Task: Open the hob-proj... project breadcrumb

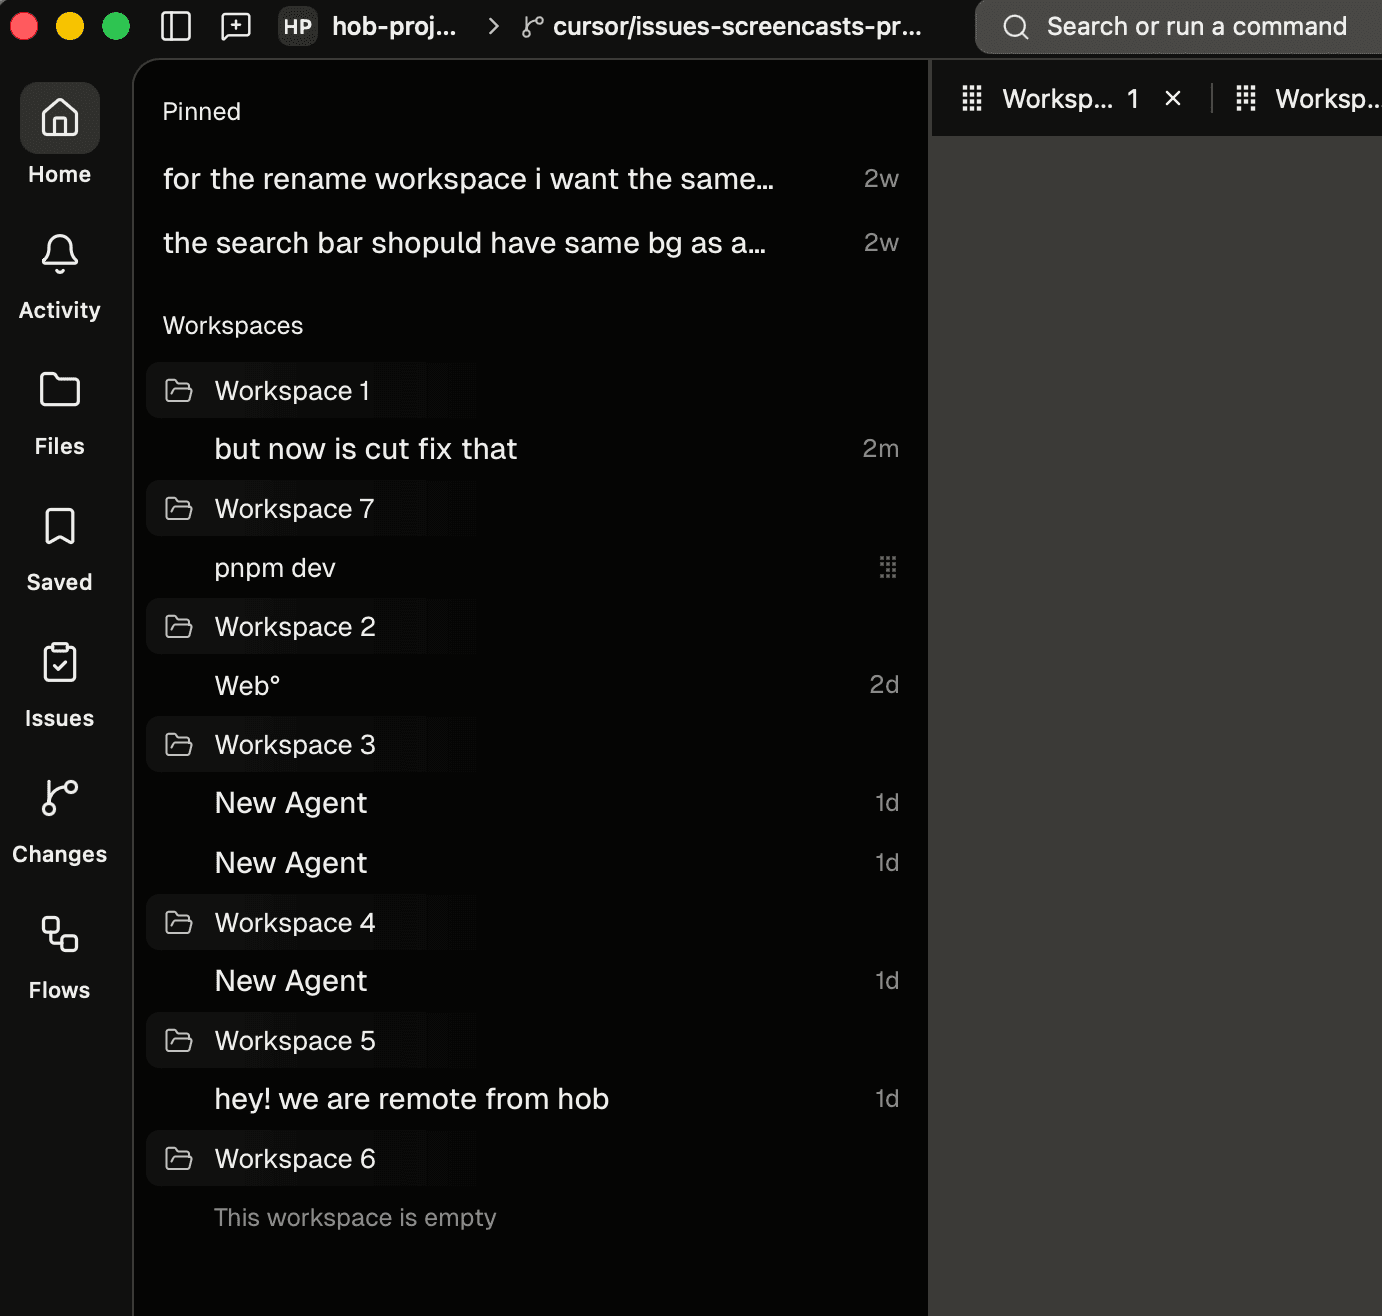Action: pyautogui.click(x=394, y=27)
